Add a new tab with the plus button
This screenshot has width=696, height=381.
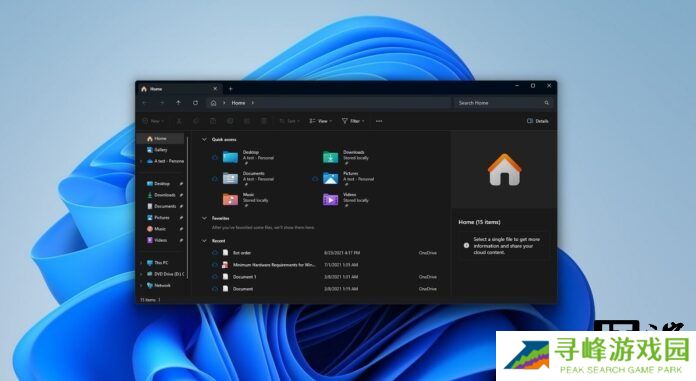pos(230,89)
